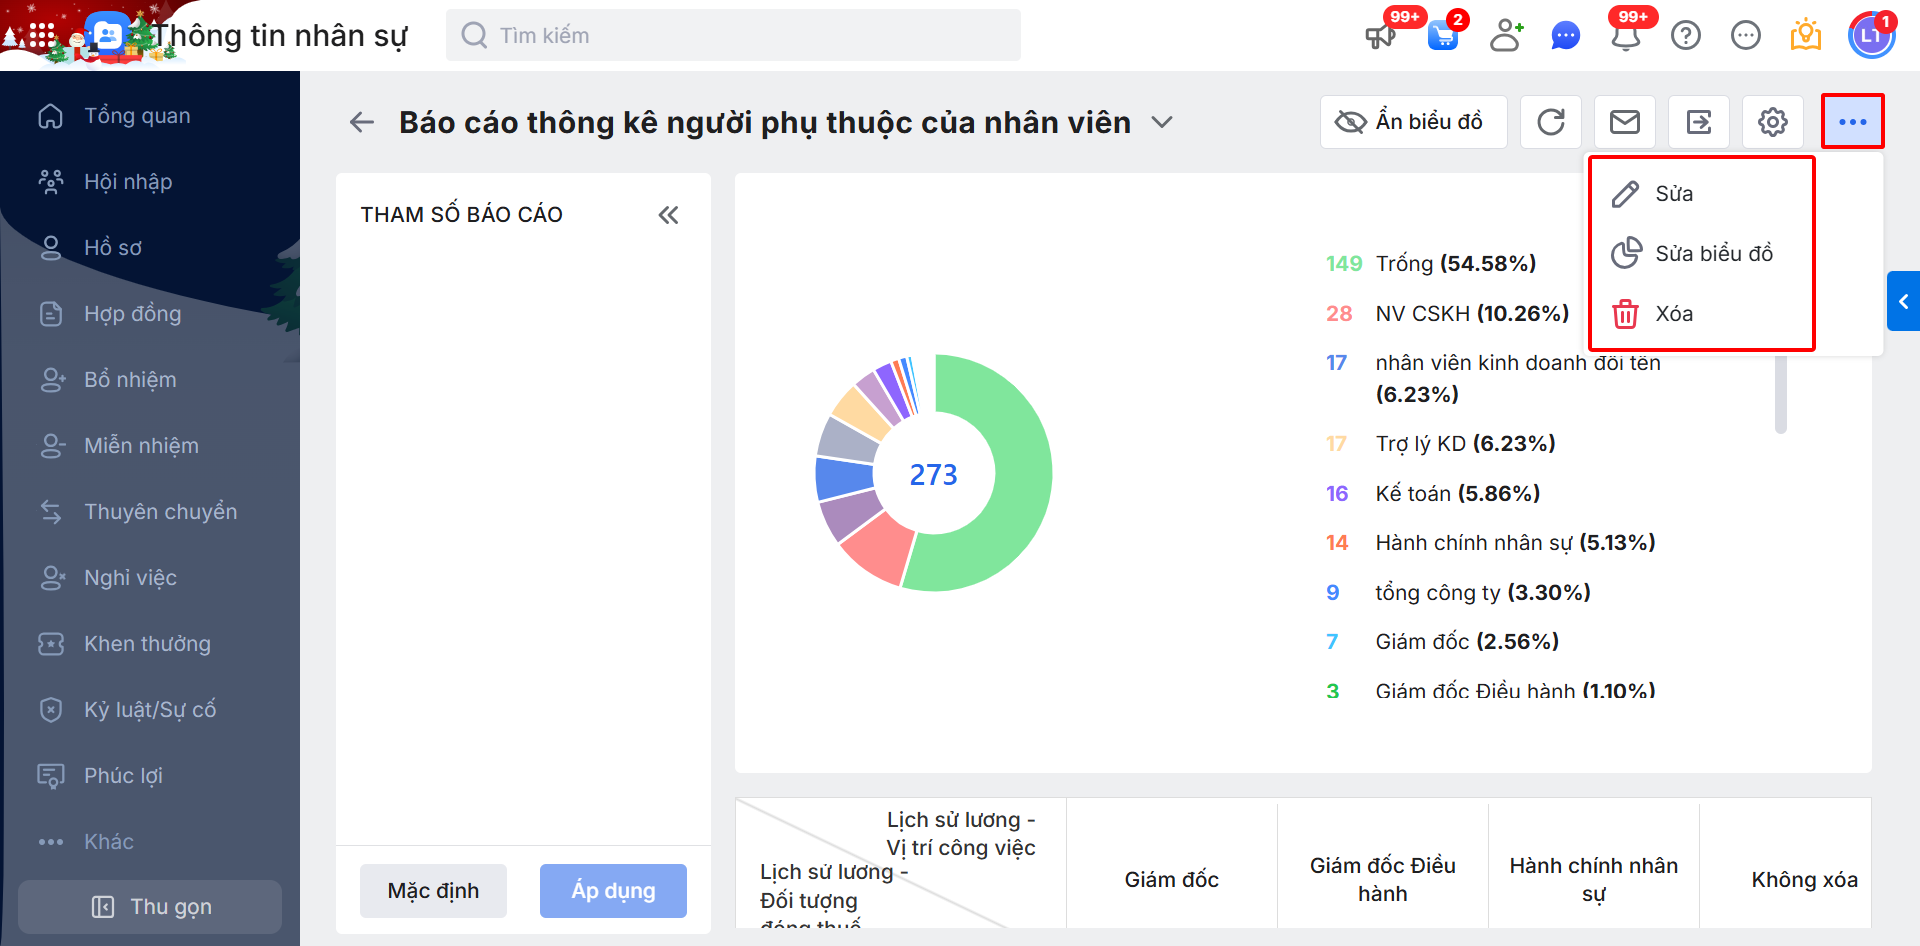Viewport: 1920px width, 946px height.
Task: Collapse sidebar with Thu gọn
Action: coord(150,907)
